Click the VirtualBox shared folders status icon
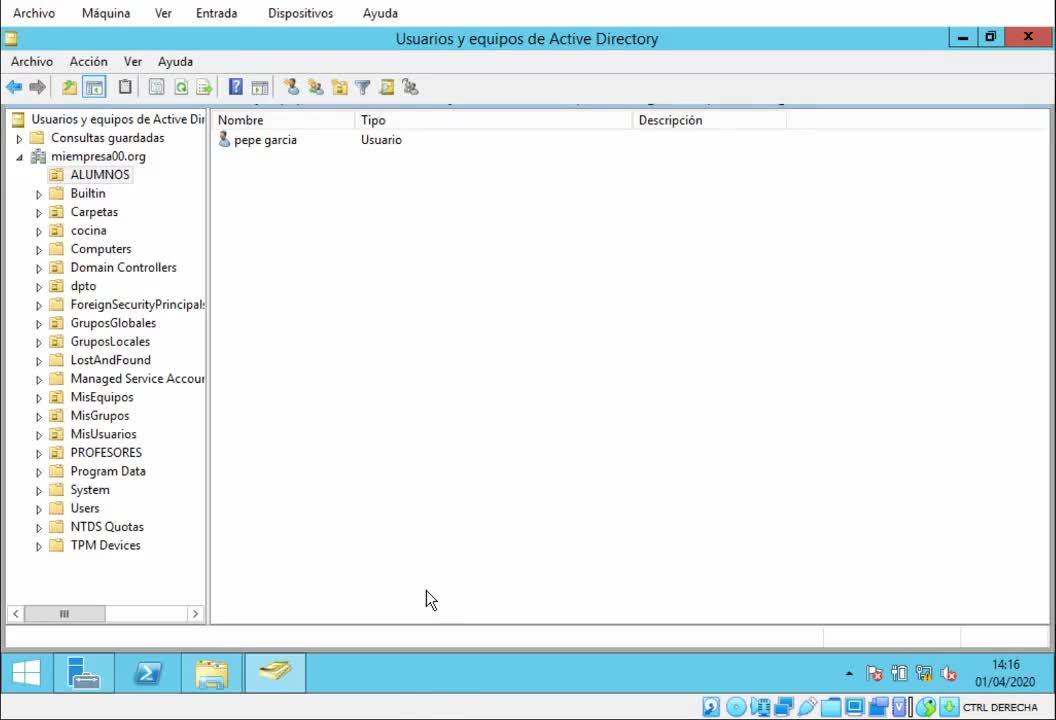Image resolution: width=1056 pixels, height=720 pixels. tap(830, 707)
